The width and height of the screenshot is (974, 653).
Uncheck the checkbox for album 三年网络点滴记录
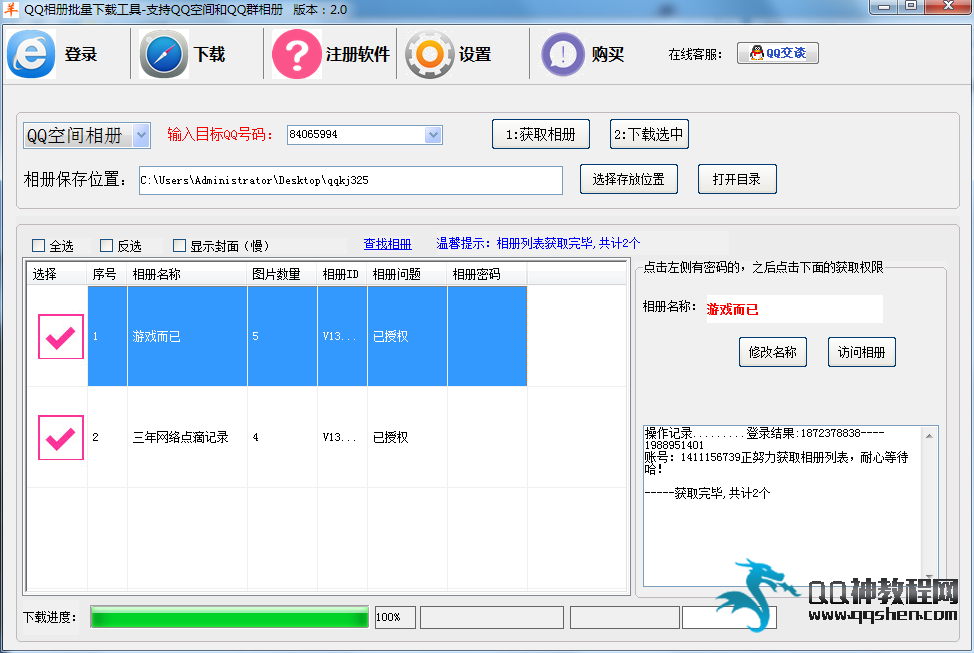point(61,437)
